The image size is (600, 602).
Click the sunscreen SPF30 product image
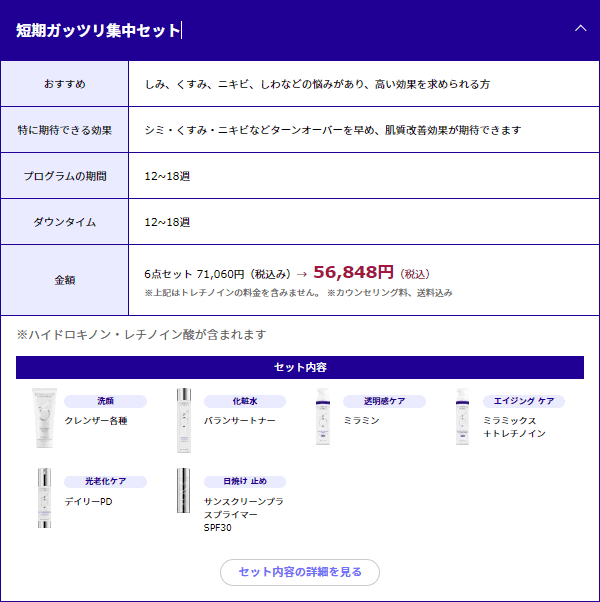coord(183,497)
